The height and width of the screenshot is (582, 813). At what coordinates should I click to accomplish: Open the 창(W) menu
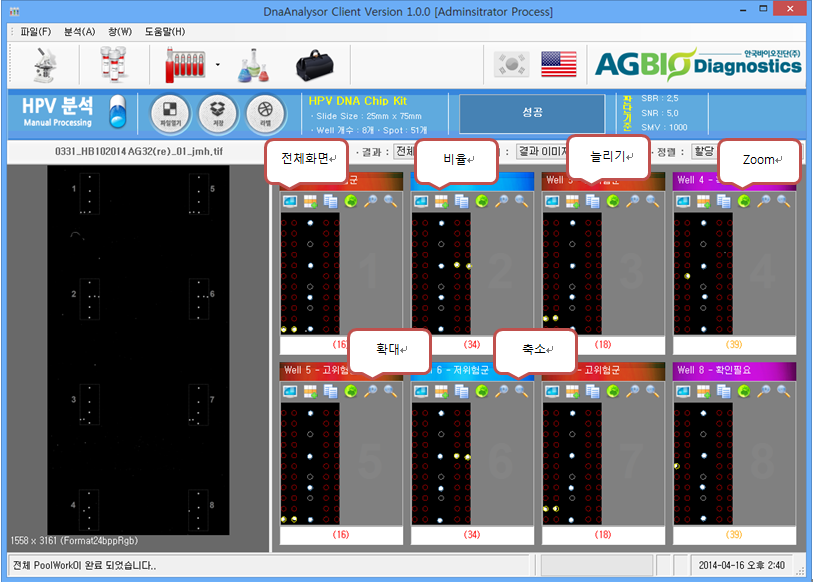click(120, 32)
